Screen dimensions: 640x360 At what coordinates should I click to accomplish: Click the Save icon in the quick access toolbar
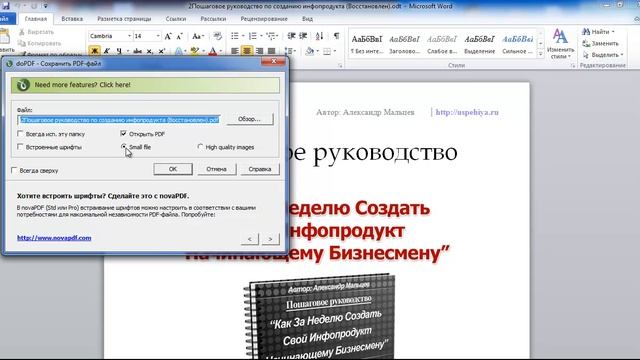pos(6,6)
